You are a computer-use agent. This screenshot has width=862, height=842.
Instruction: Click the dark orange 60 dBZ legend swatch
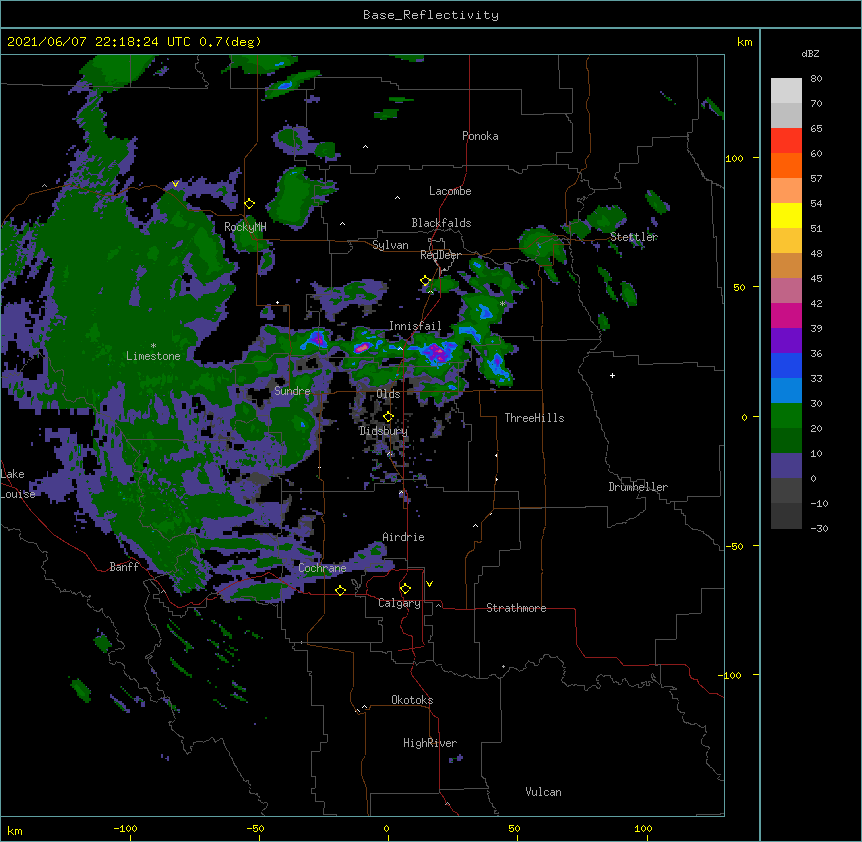coord(786,165)
